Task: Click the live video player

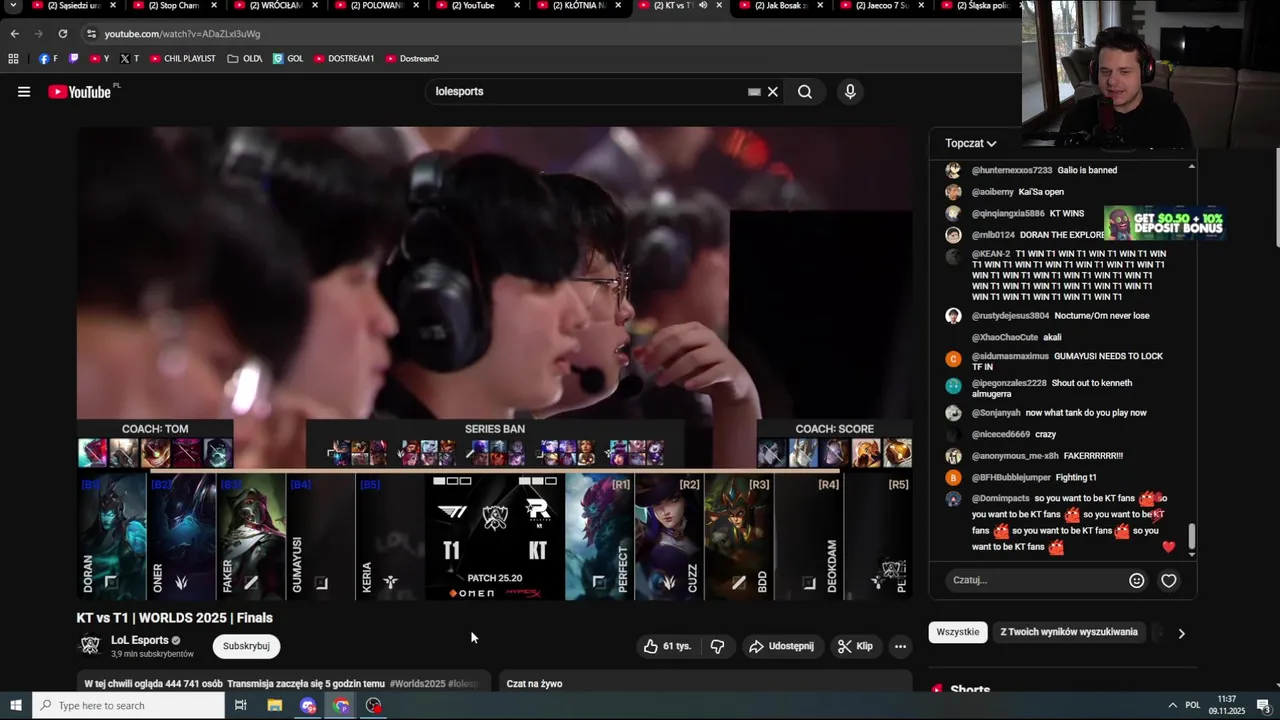Action: pyautogui.click(x=494, y=363)
